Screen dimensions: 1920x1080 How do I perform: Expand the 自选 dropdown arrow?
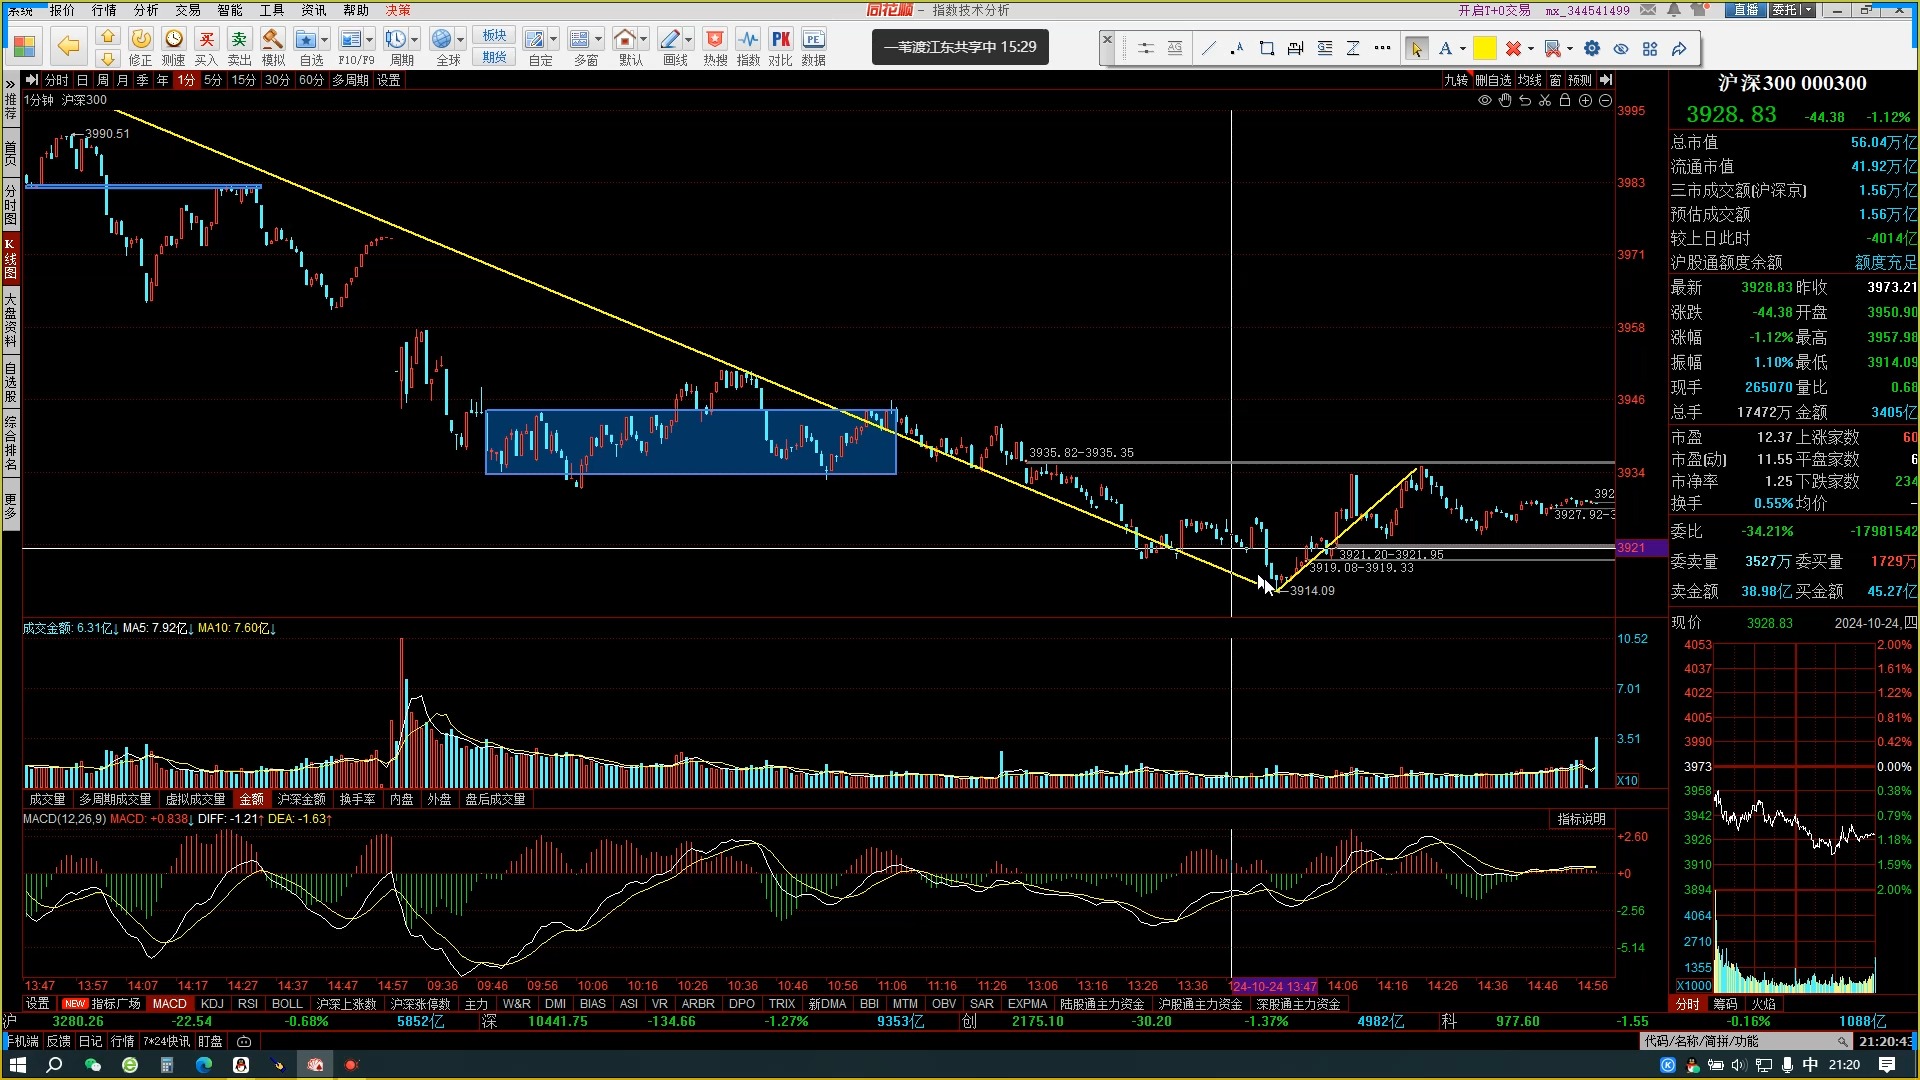tap(325, 40)
